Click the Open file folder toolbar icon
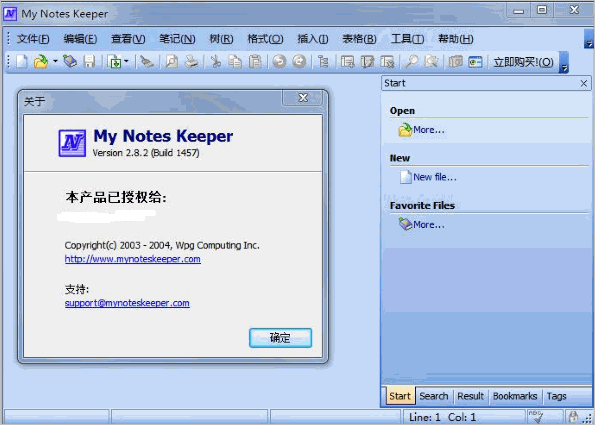Image resolution: width=595 pixels, height=425 pixels. (41, 61)
